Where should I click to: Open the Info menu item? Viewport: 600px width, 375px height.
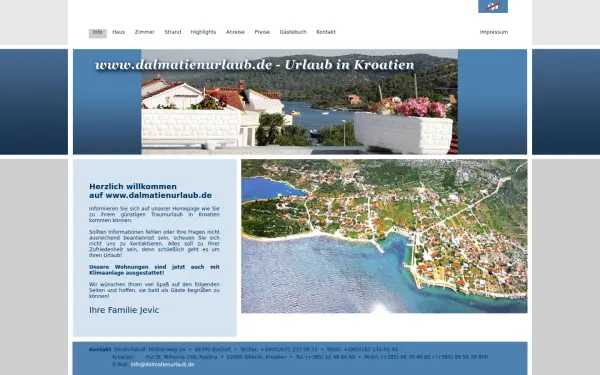98,32
